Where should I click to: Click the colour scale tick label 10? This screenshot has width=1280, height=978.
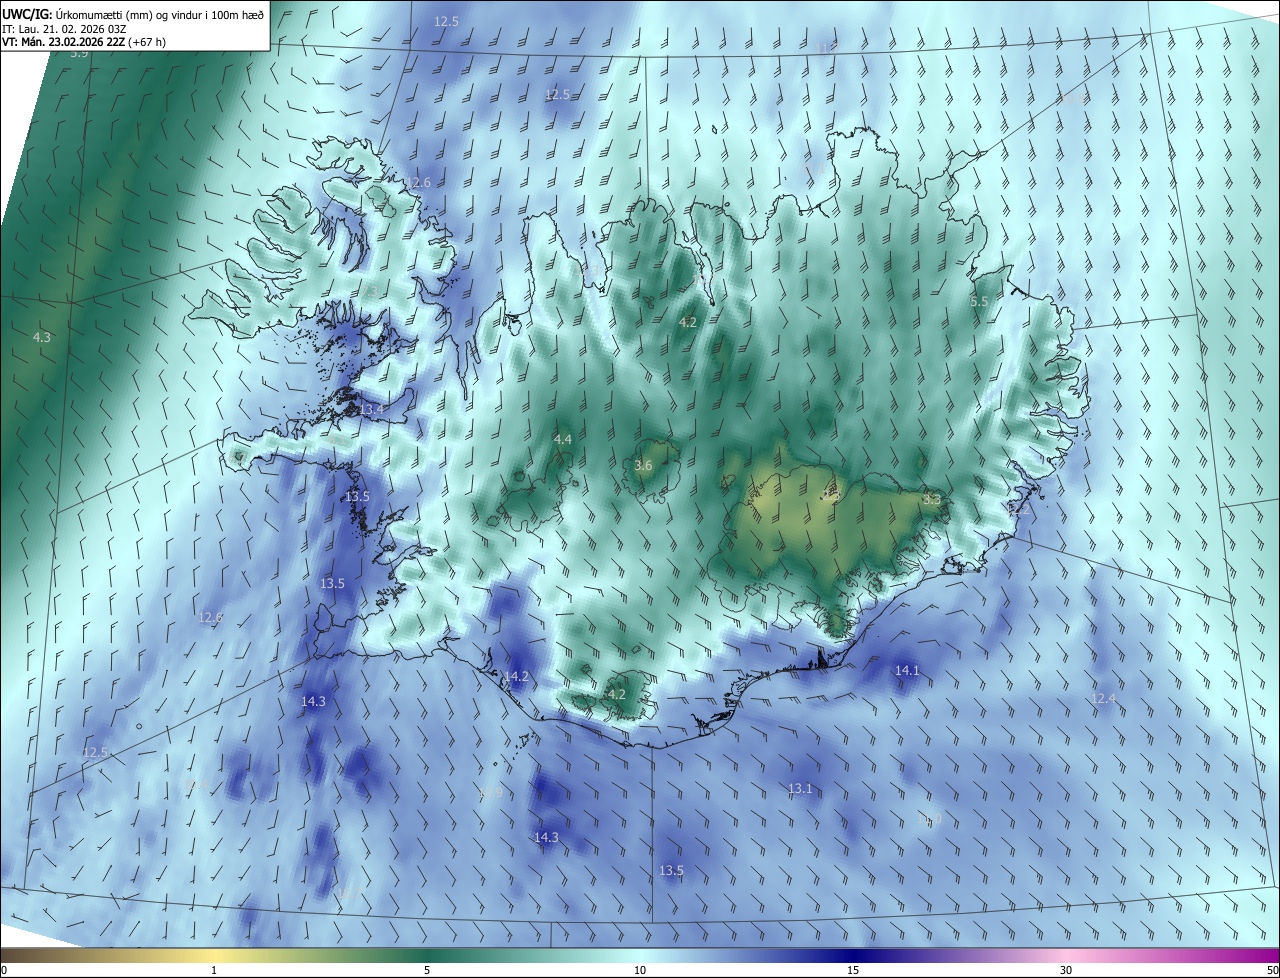(x=640, y=970)
